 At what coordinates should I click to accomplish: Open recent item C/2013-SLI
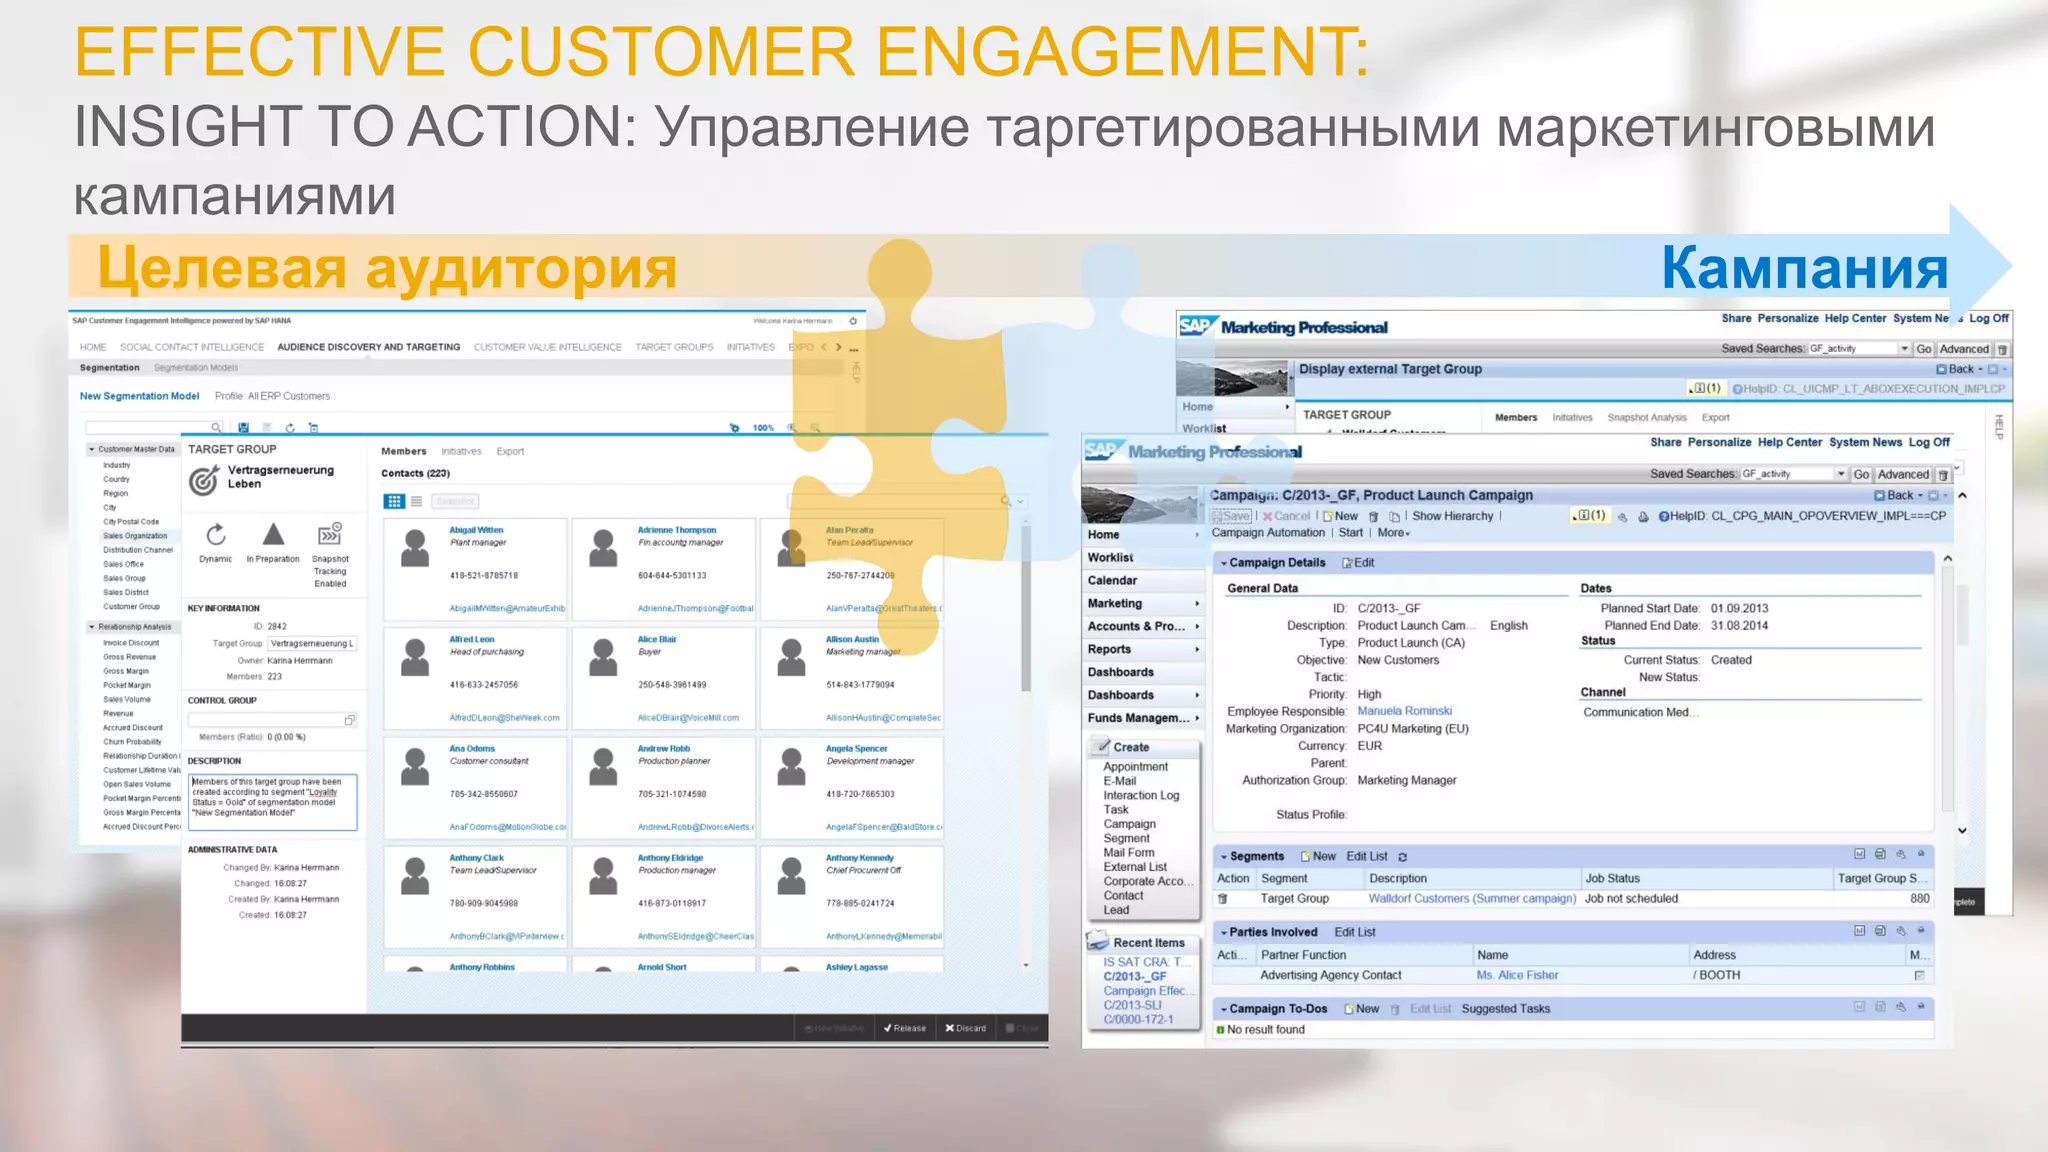1132,1005
